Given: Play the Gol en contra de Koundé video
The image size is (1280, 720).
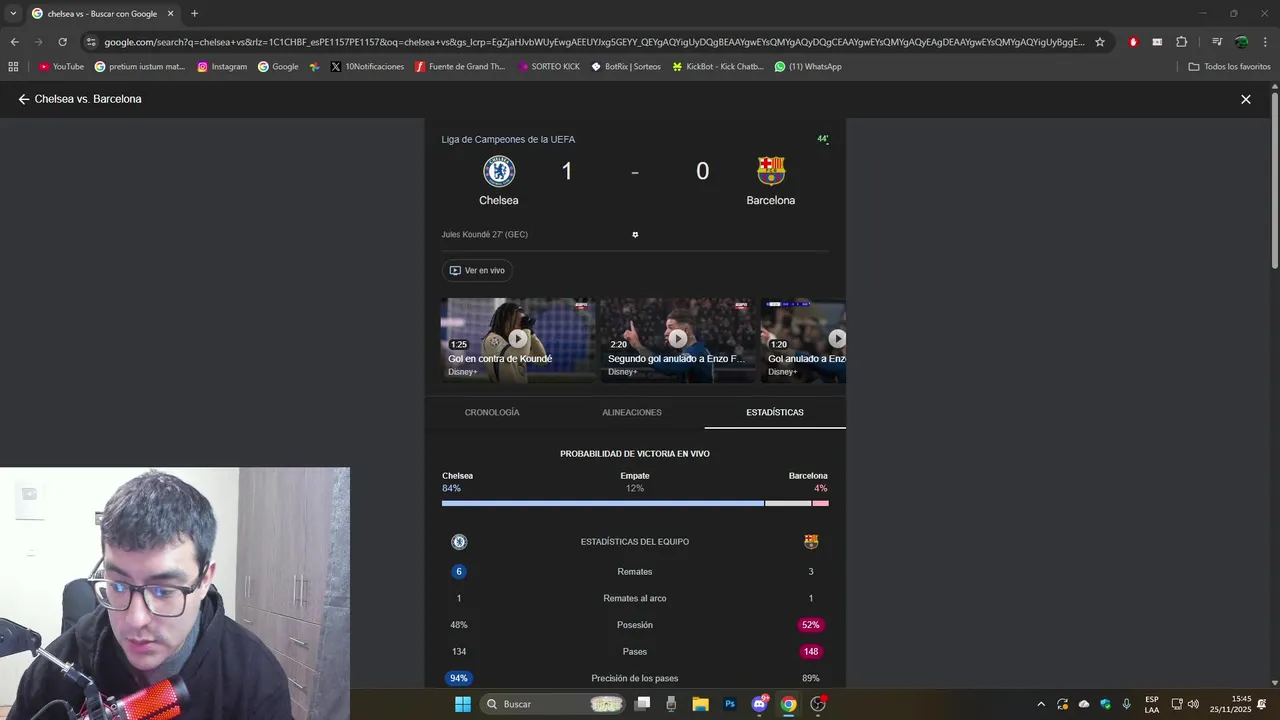Looking at the screenshot, I should pyautogui.click(x=518, y=340).
